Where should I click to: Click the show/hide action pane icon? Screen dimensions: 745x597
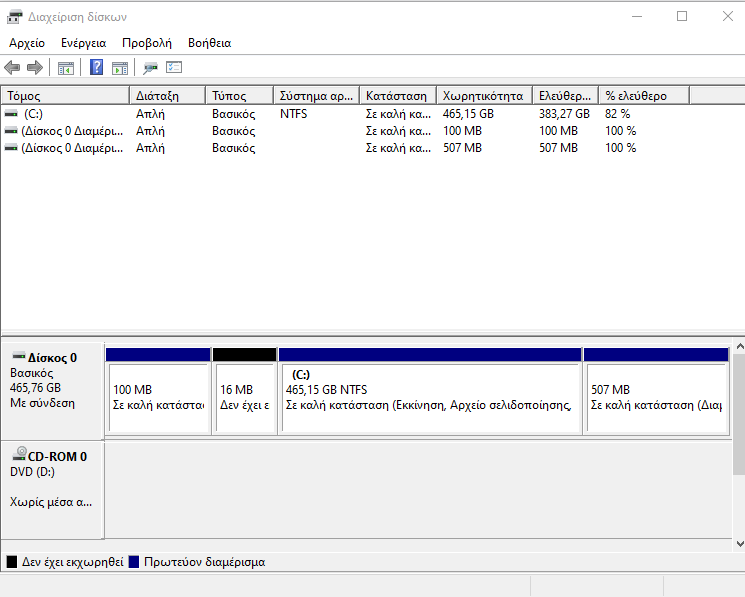tap(120, 68)
